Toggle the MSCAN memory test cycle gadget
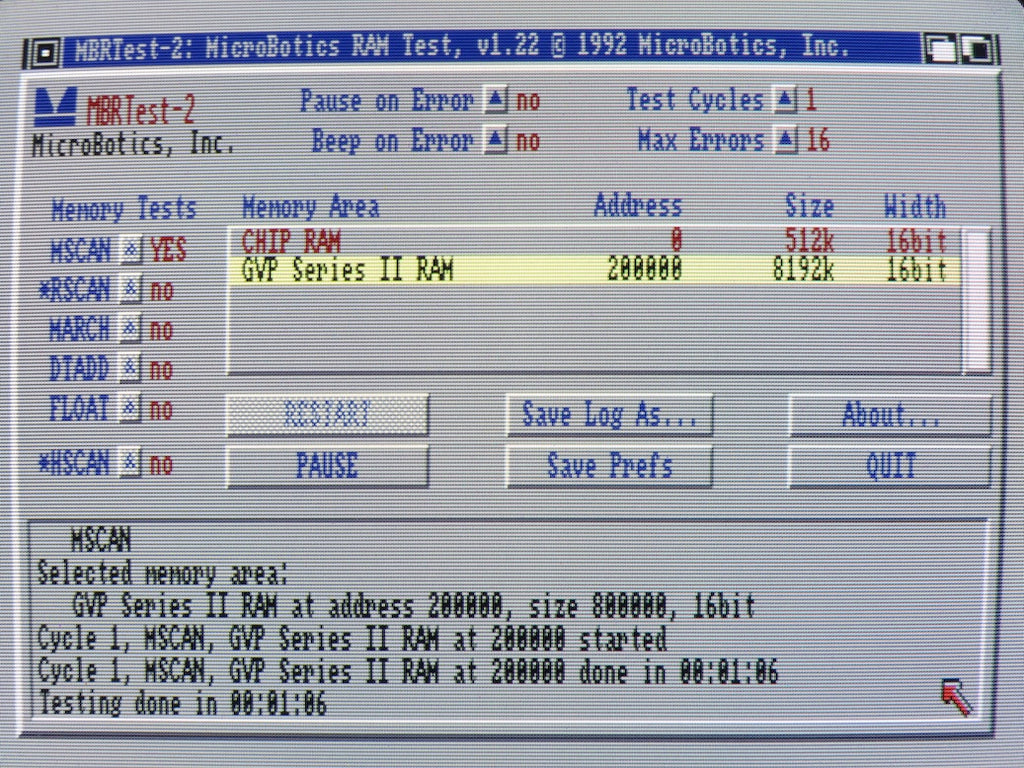 [131, 250]
